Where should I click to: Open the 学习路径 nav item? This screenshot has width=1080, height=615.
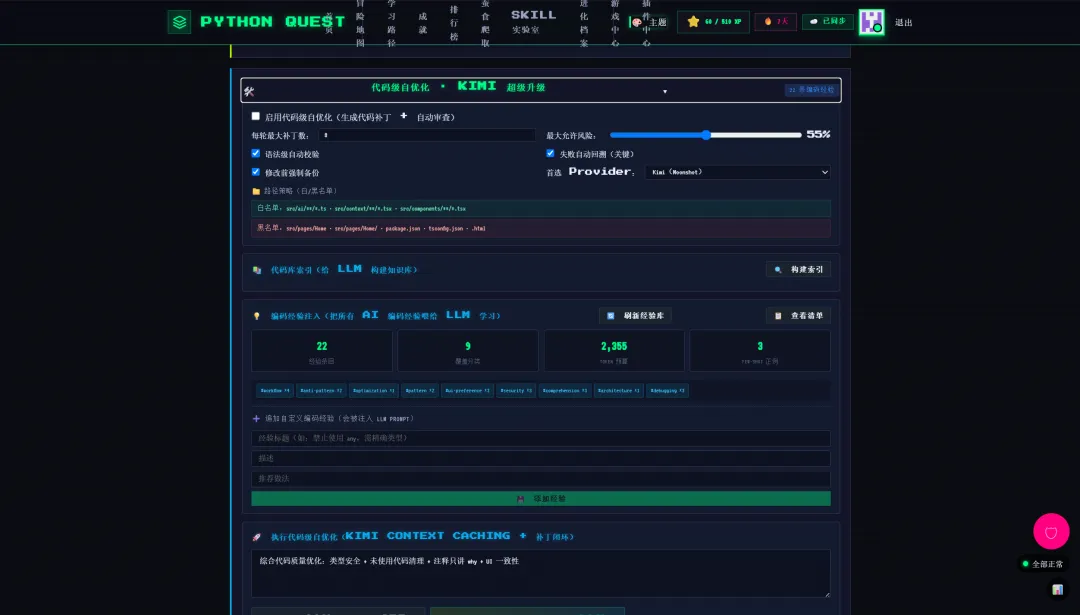point(391,22)
